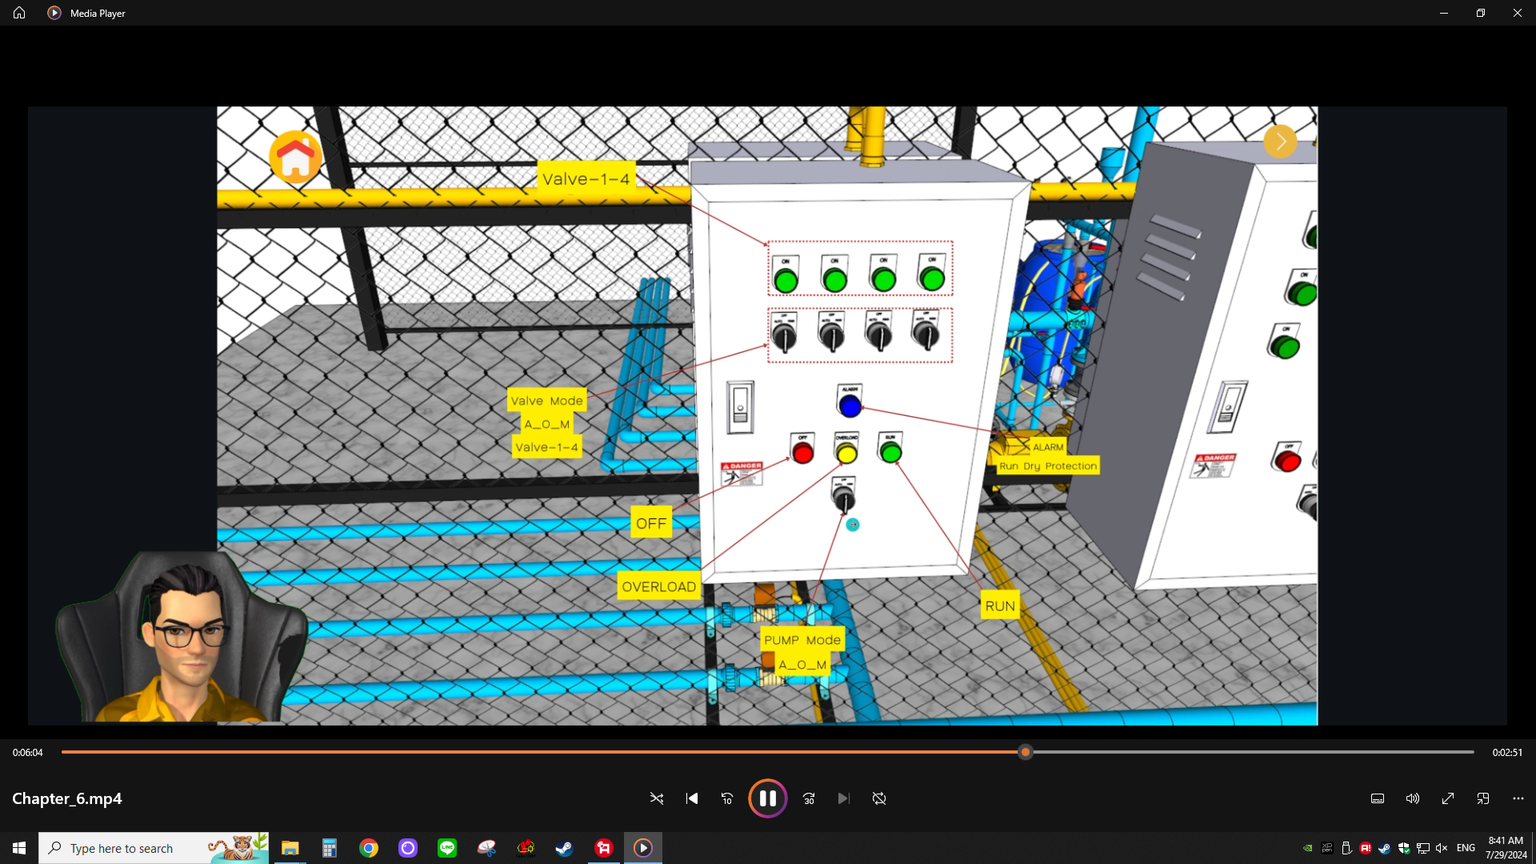Click the yellow next arrow in the video
The image size is (1536, 864).
coord(1280,142)
